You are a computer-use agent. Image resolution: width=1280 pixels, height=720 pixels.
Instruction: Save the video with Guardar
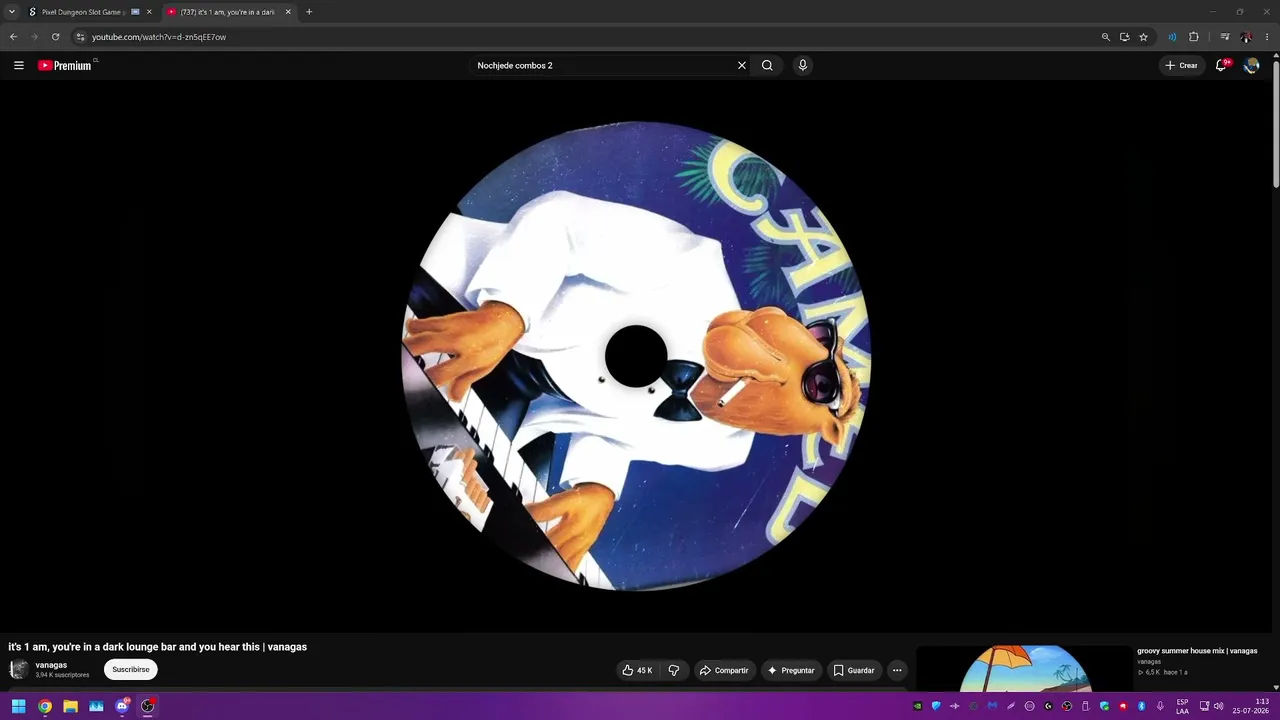(854, 670)
